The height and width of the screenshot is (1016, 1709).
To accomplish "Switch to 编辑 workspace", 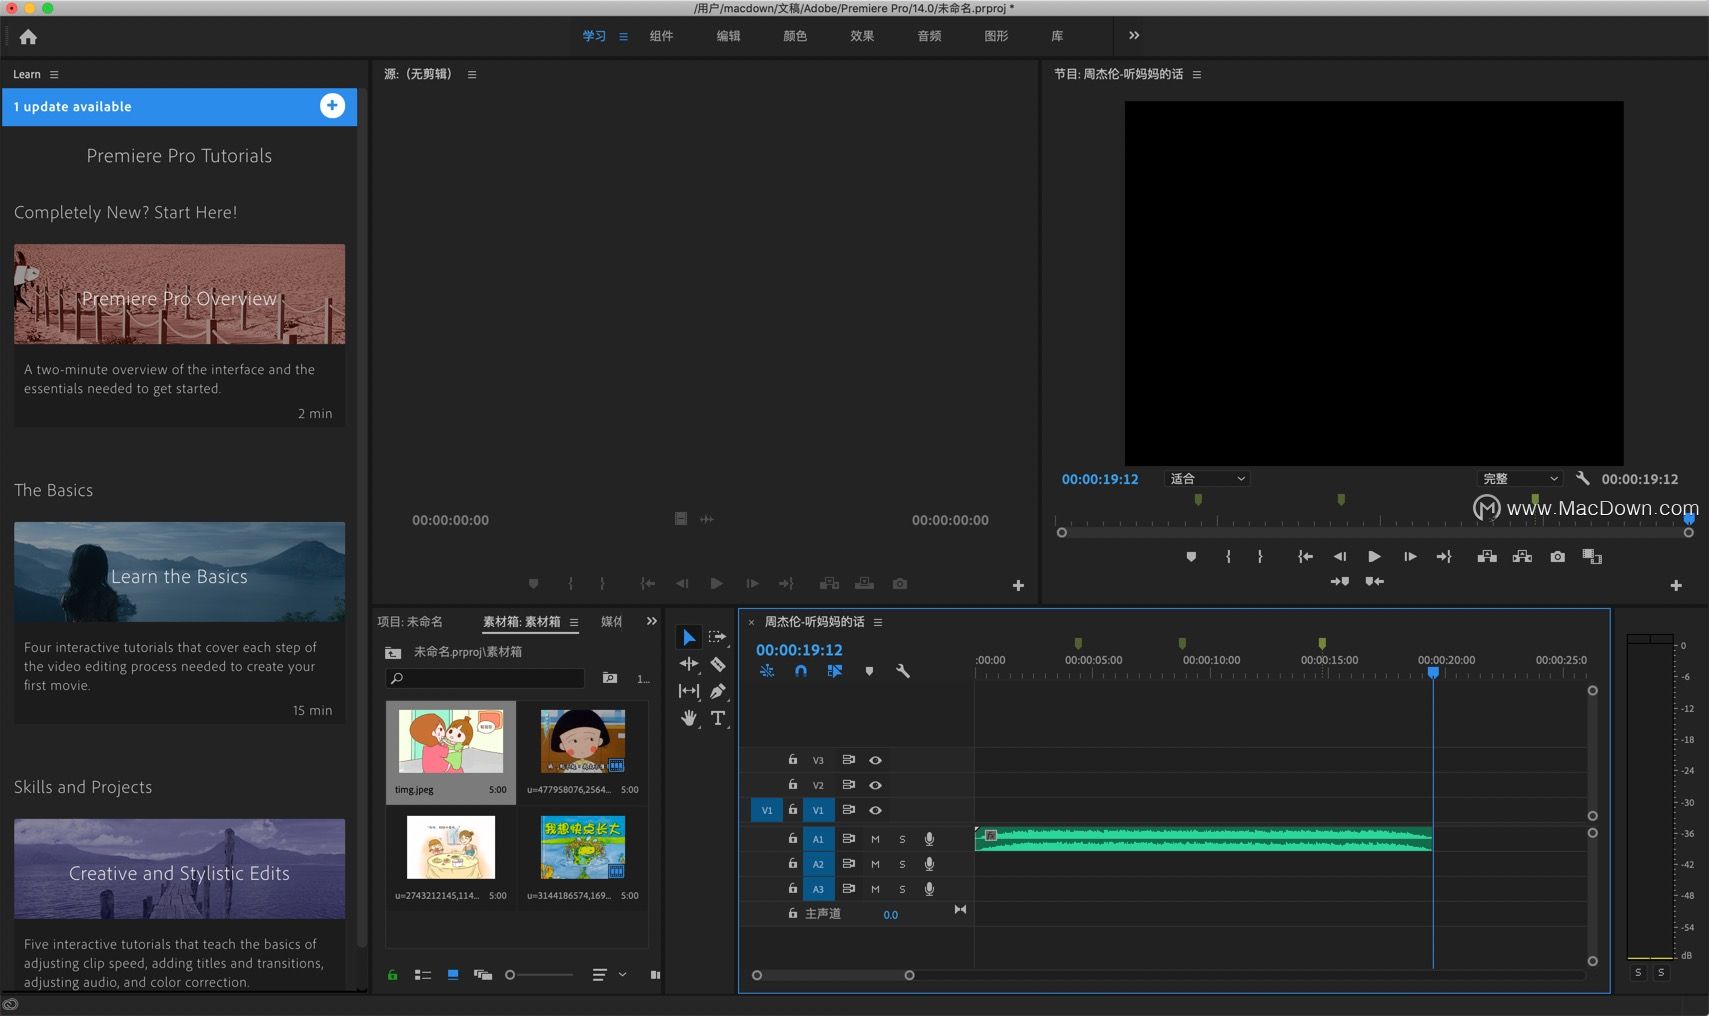I will coord(728,36).
